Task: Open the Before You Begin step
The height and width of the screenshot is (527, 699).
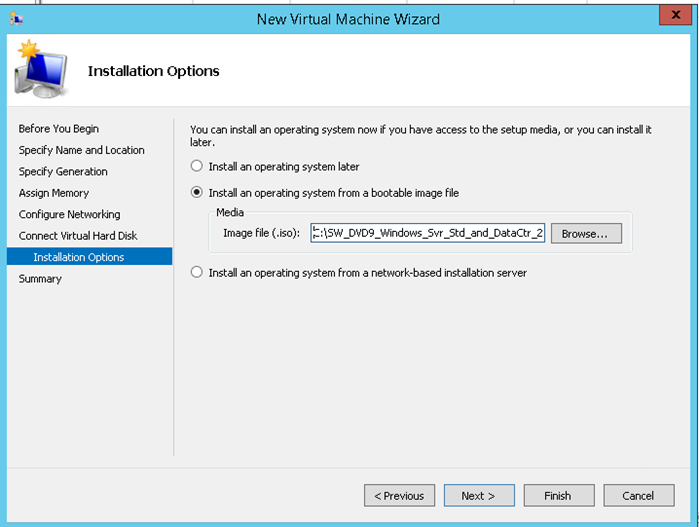Action: [x=59, y=128]
